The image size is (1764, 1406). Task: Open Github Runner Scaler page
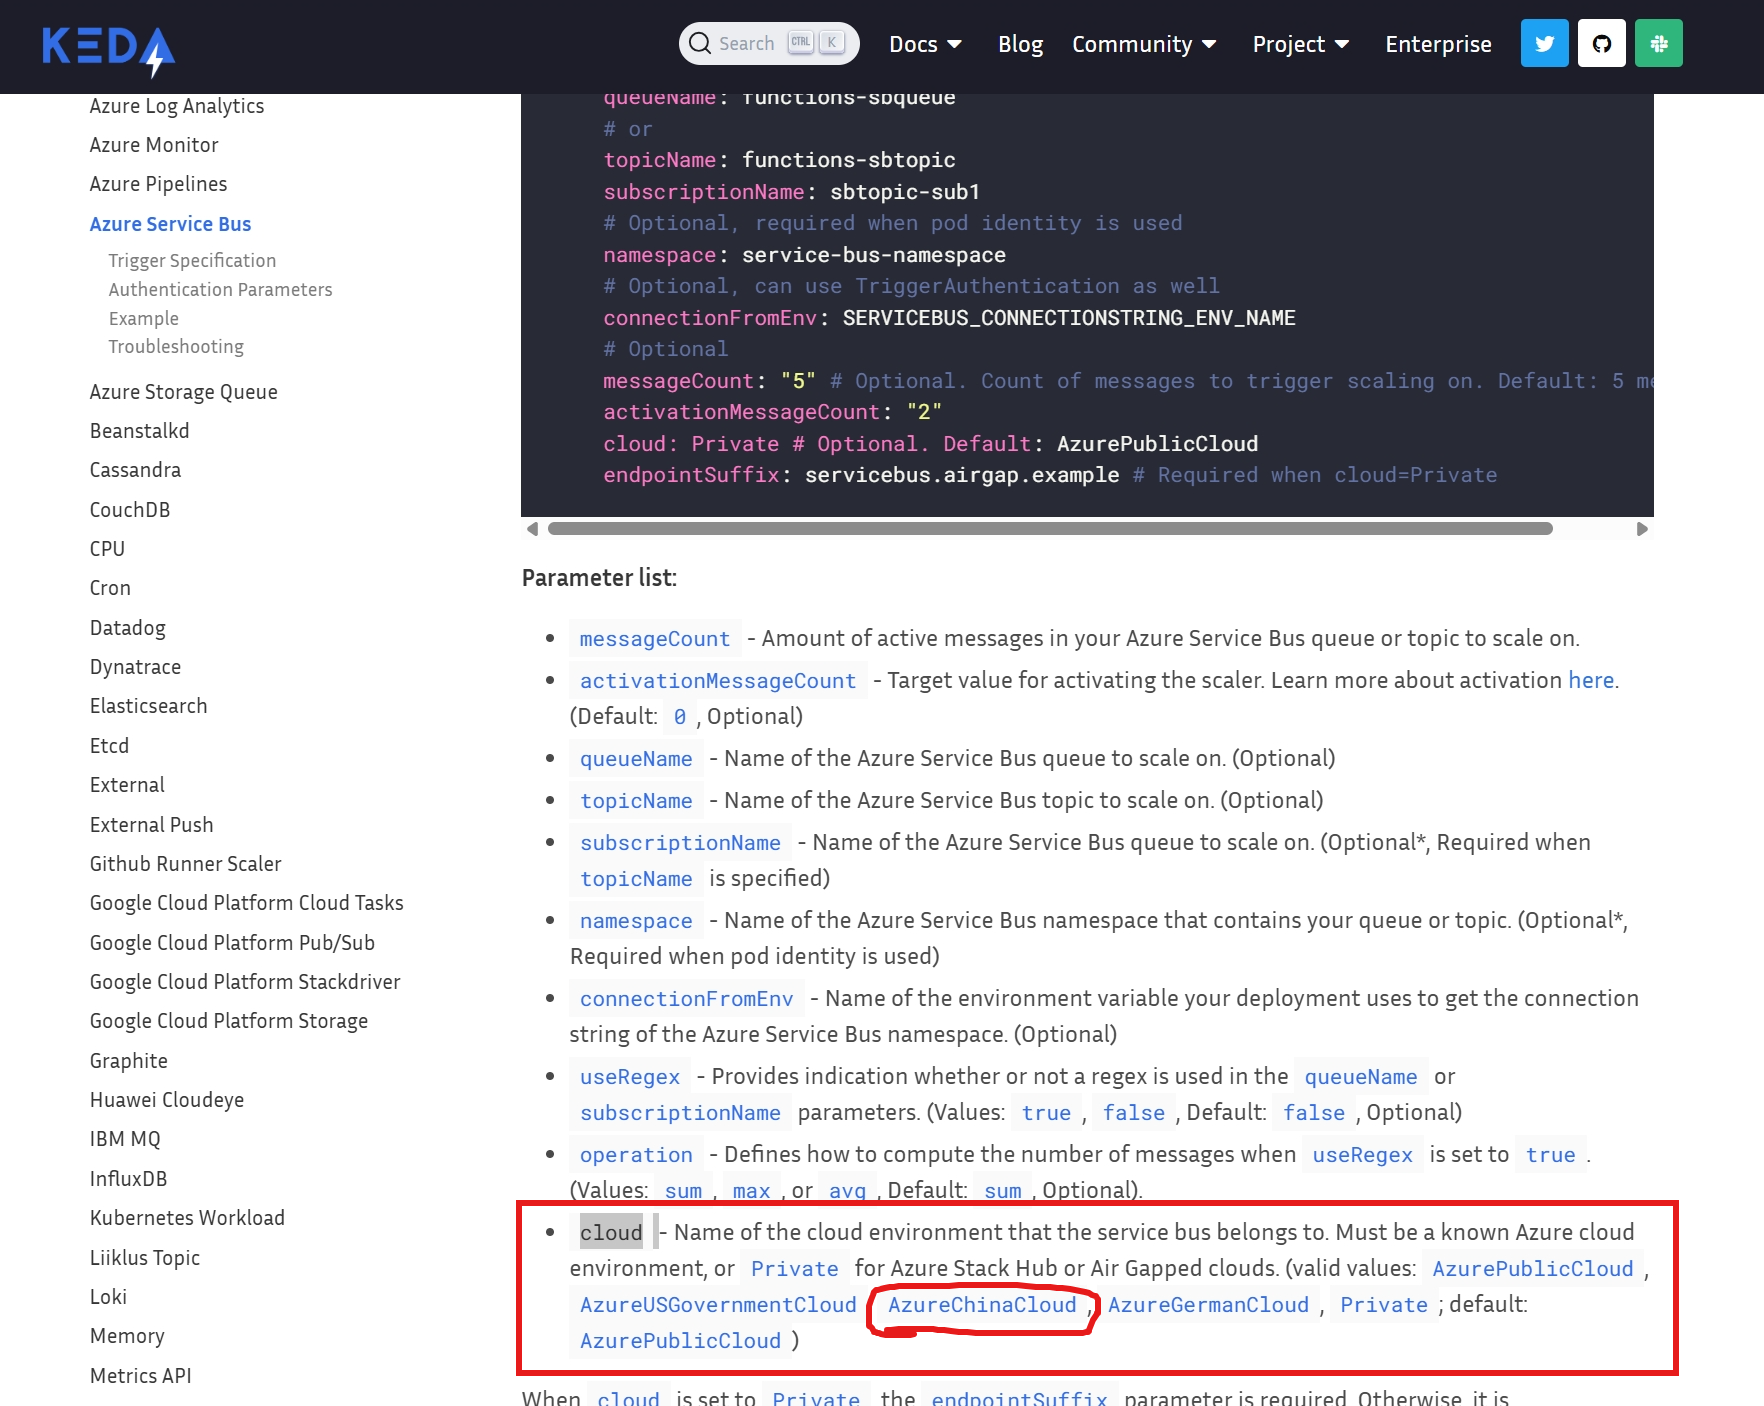(185, 864)
